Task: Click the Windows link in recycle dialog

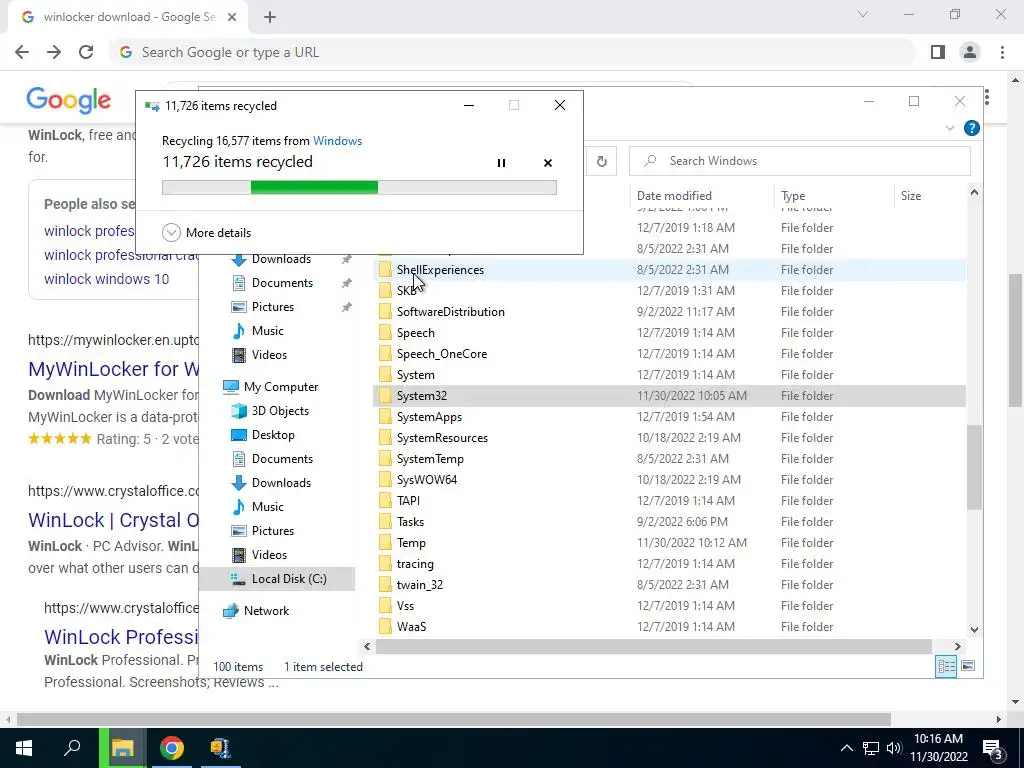Action: [x=337, y=140]
